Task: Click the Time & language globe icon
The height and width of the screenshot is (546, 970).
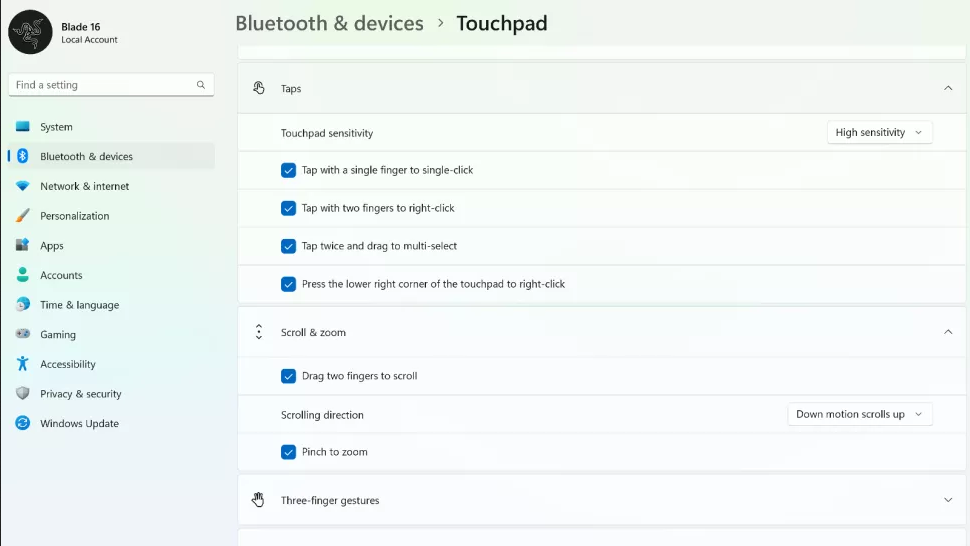Action: point(23,304)
